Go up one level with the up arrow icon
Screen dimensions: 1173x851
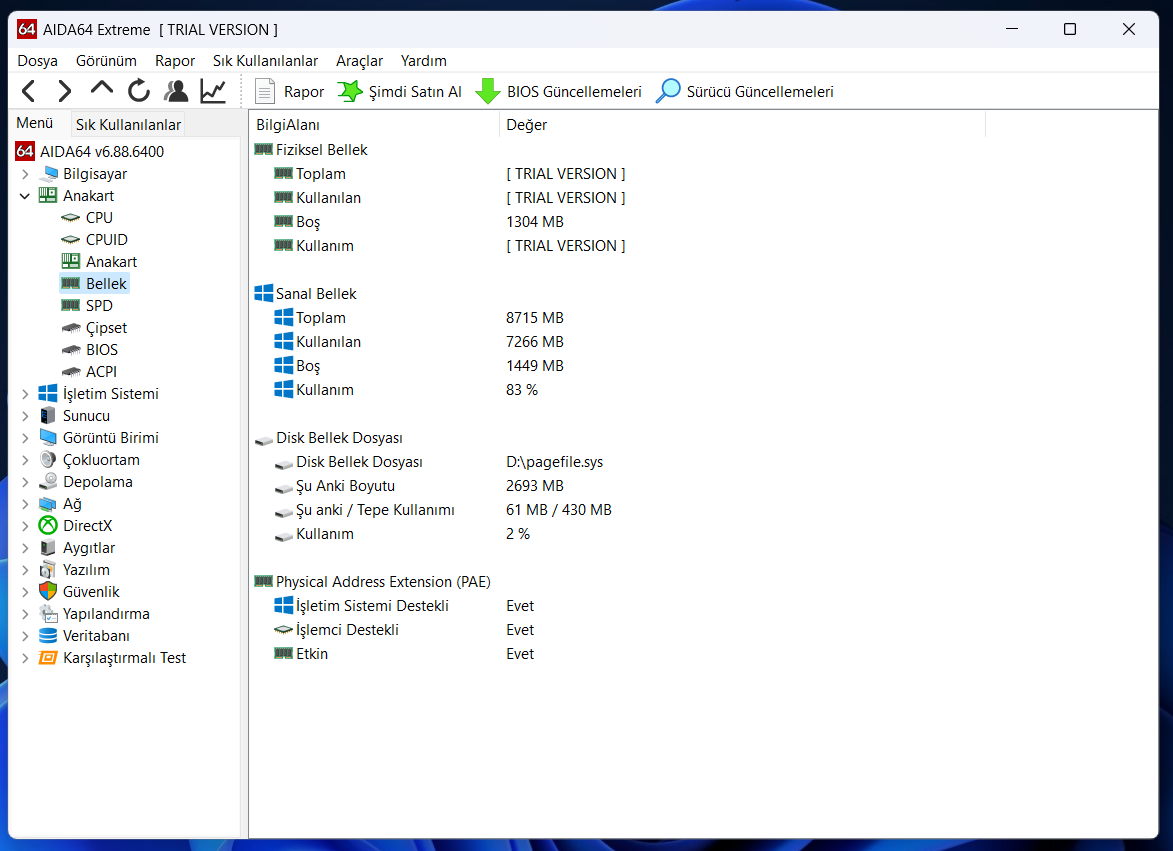[x=102, y=90]
